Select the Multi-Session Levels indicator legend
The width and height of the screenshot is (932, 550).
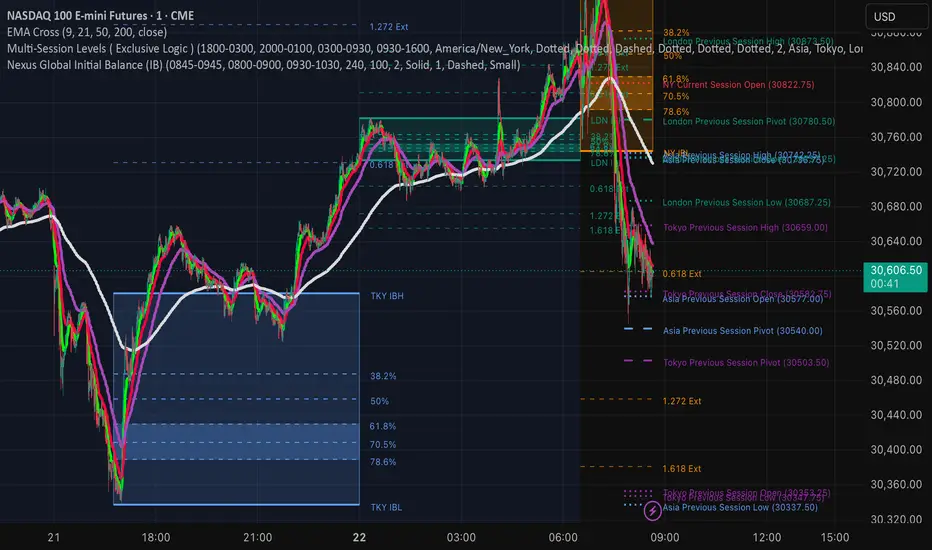click(434, 49)
